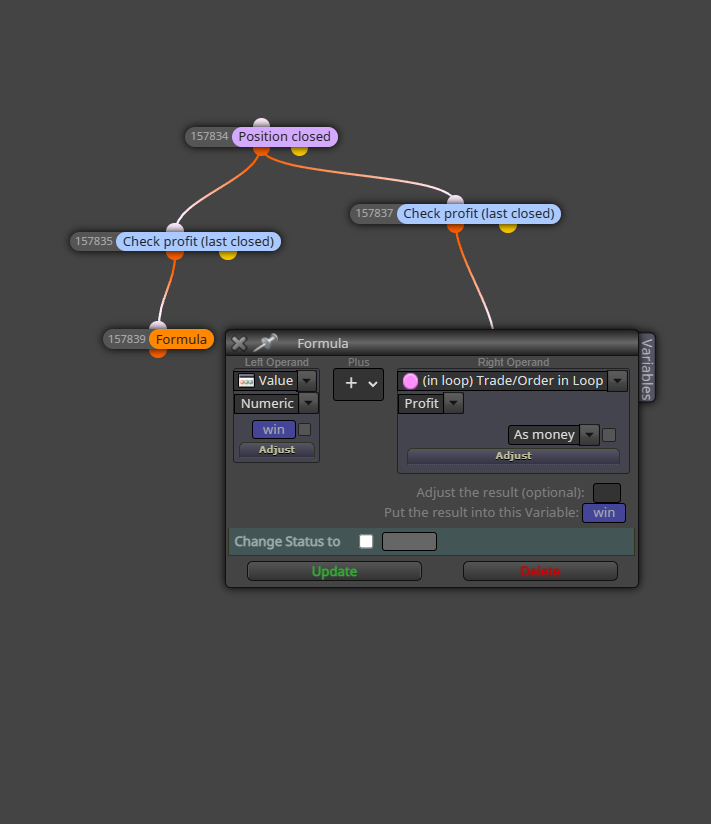
Task: Click the Right Operand Adjust button
Action: (513, 456)
